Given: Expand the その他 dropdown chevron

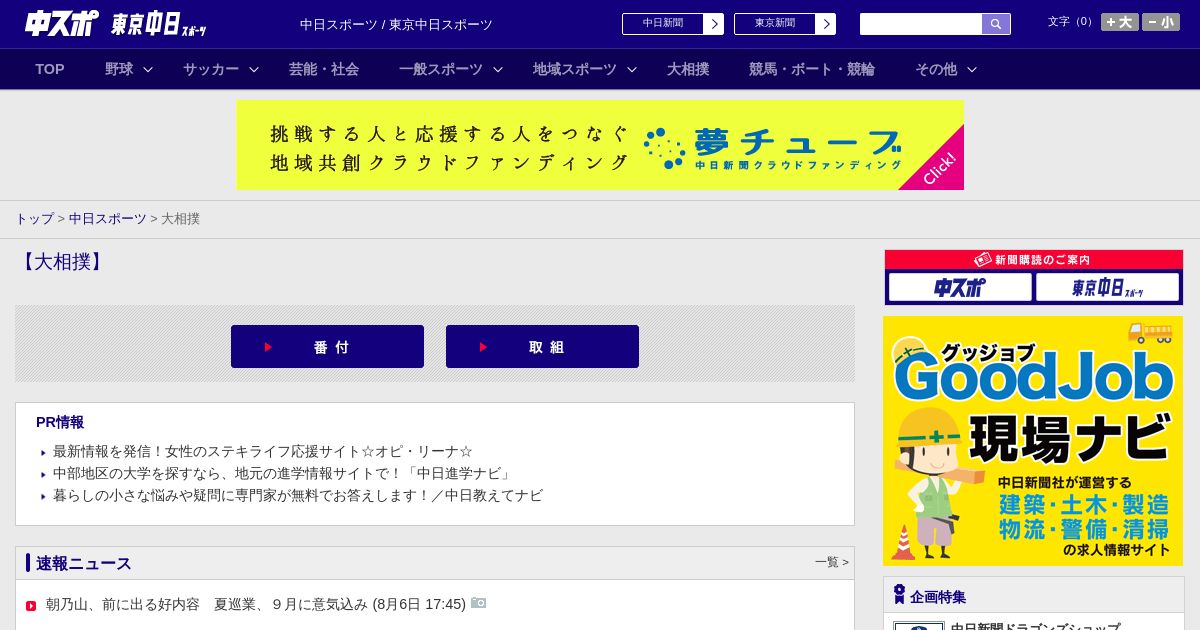Looking at the screenshot, I should [972, 69].
